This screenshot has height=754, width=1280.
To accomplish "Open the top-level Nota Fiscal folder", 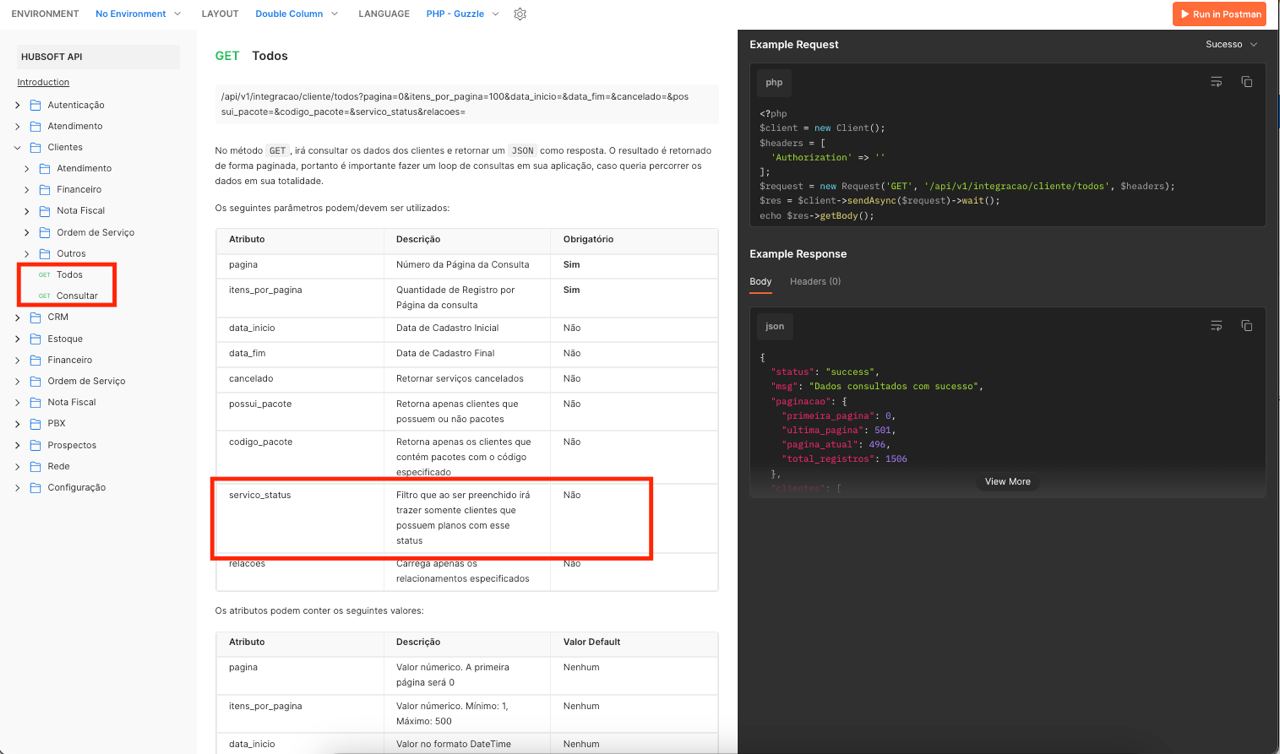I will point(72,402).
